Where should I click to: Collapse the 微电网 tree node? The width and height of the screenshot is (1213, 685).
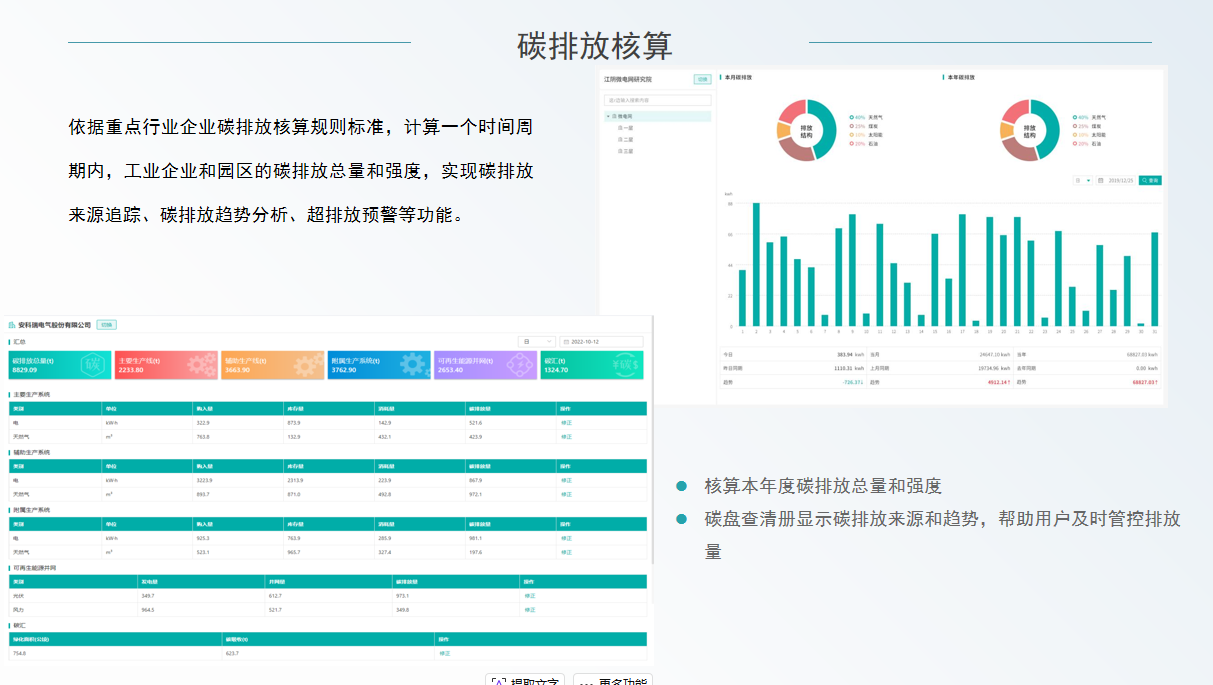click(607, 117)
